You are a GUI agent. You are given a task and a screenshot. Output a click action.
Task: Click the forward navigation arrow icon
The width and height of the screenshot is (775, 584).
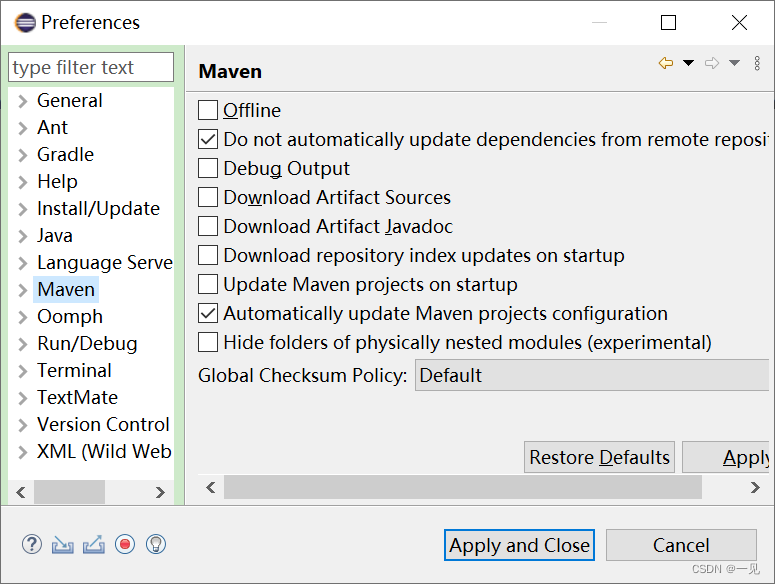click(712, 63)
